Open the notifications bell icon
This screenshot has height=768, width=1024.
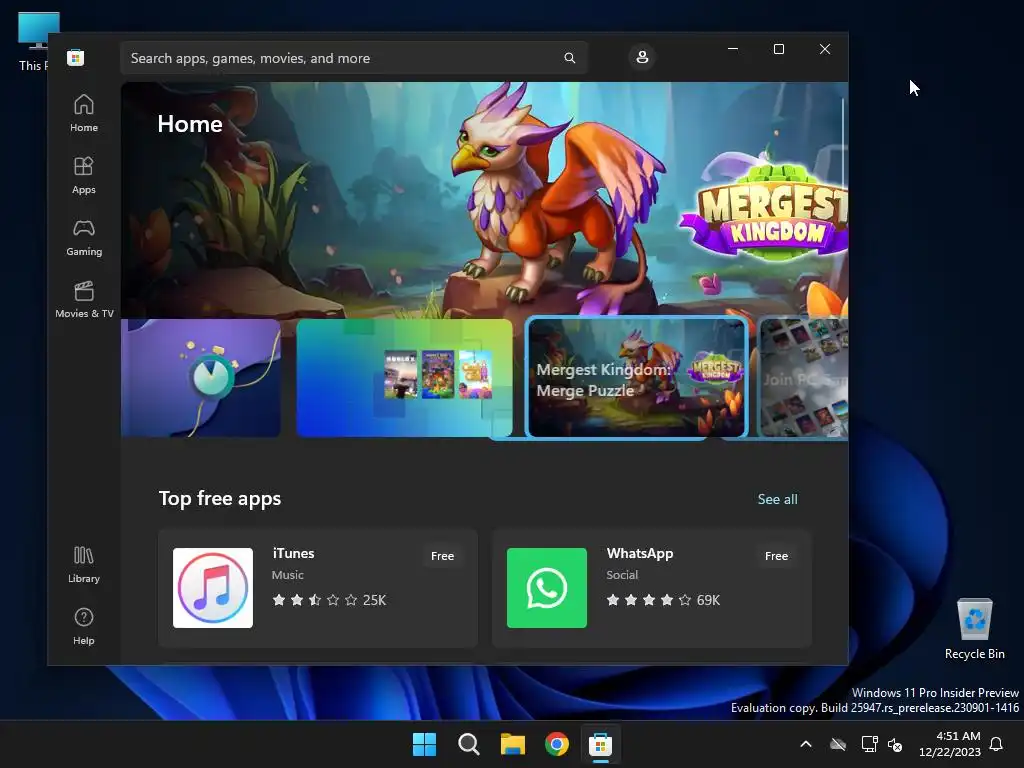(996, 744)
